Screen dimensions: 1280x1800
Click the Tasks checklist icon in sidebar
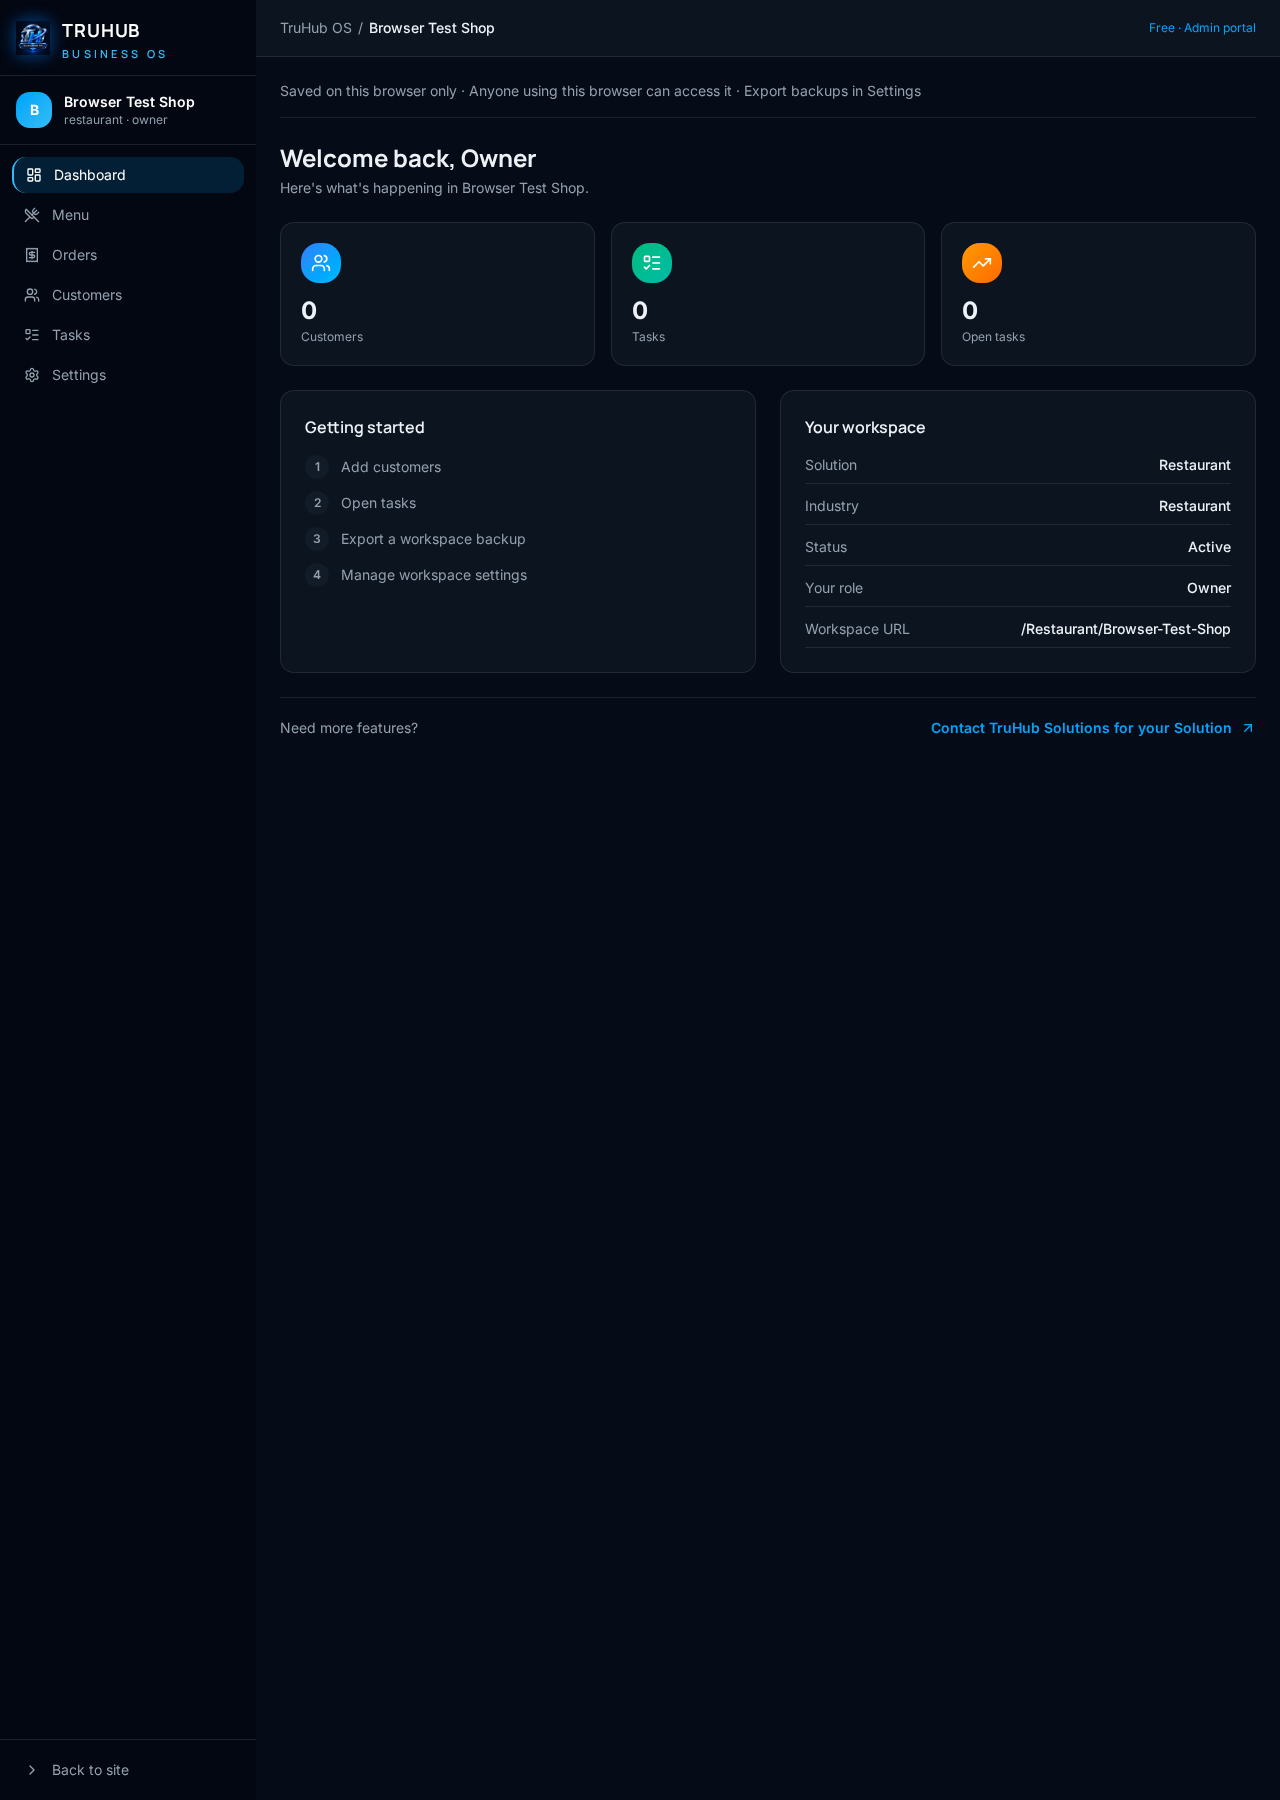[32, 335]
